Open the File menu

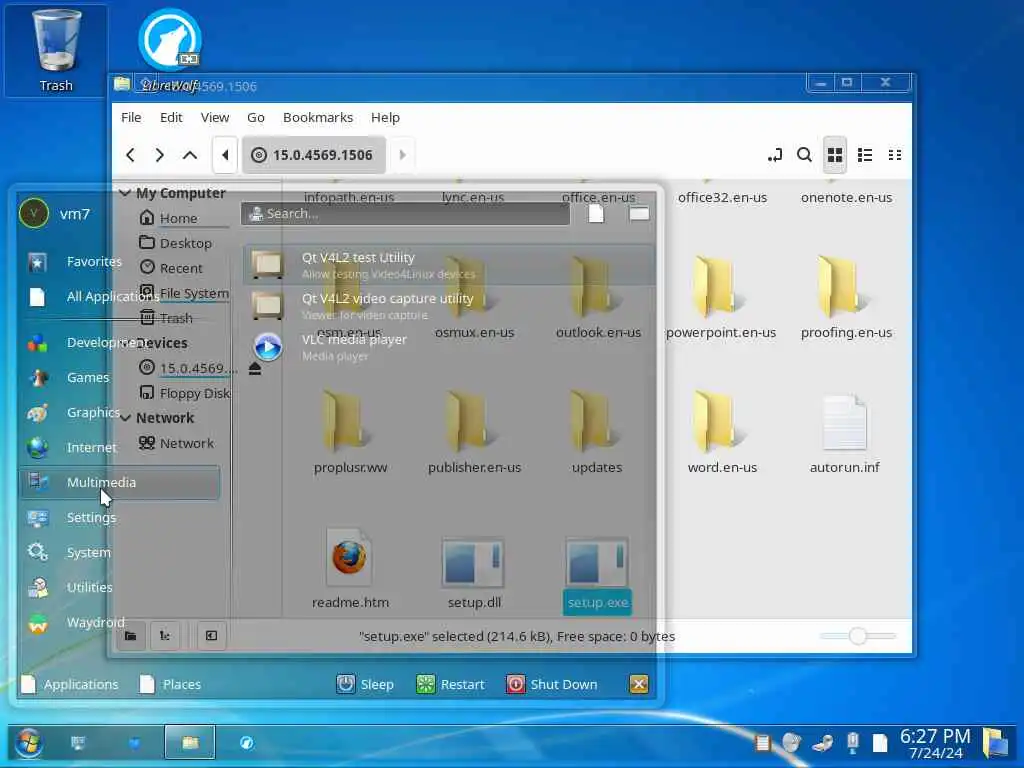pos(131,118)
